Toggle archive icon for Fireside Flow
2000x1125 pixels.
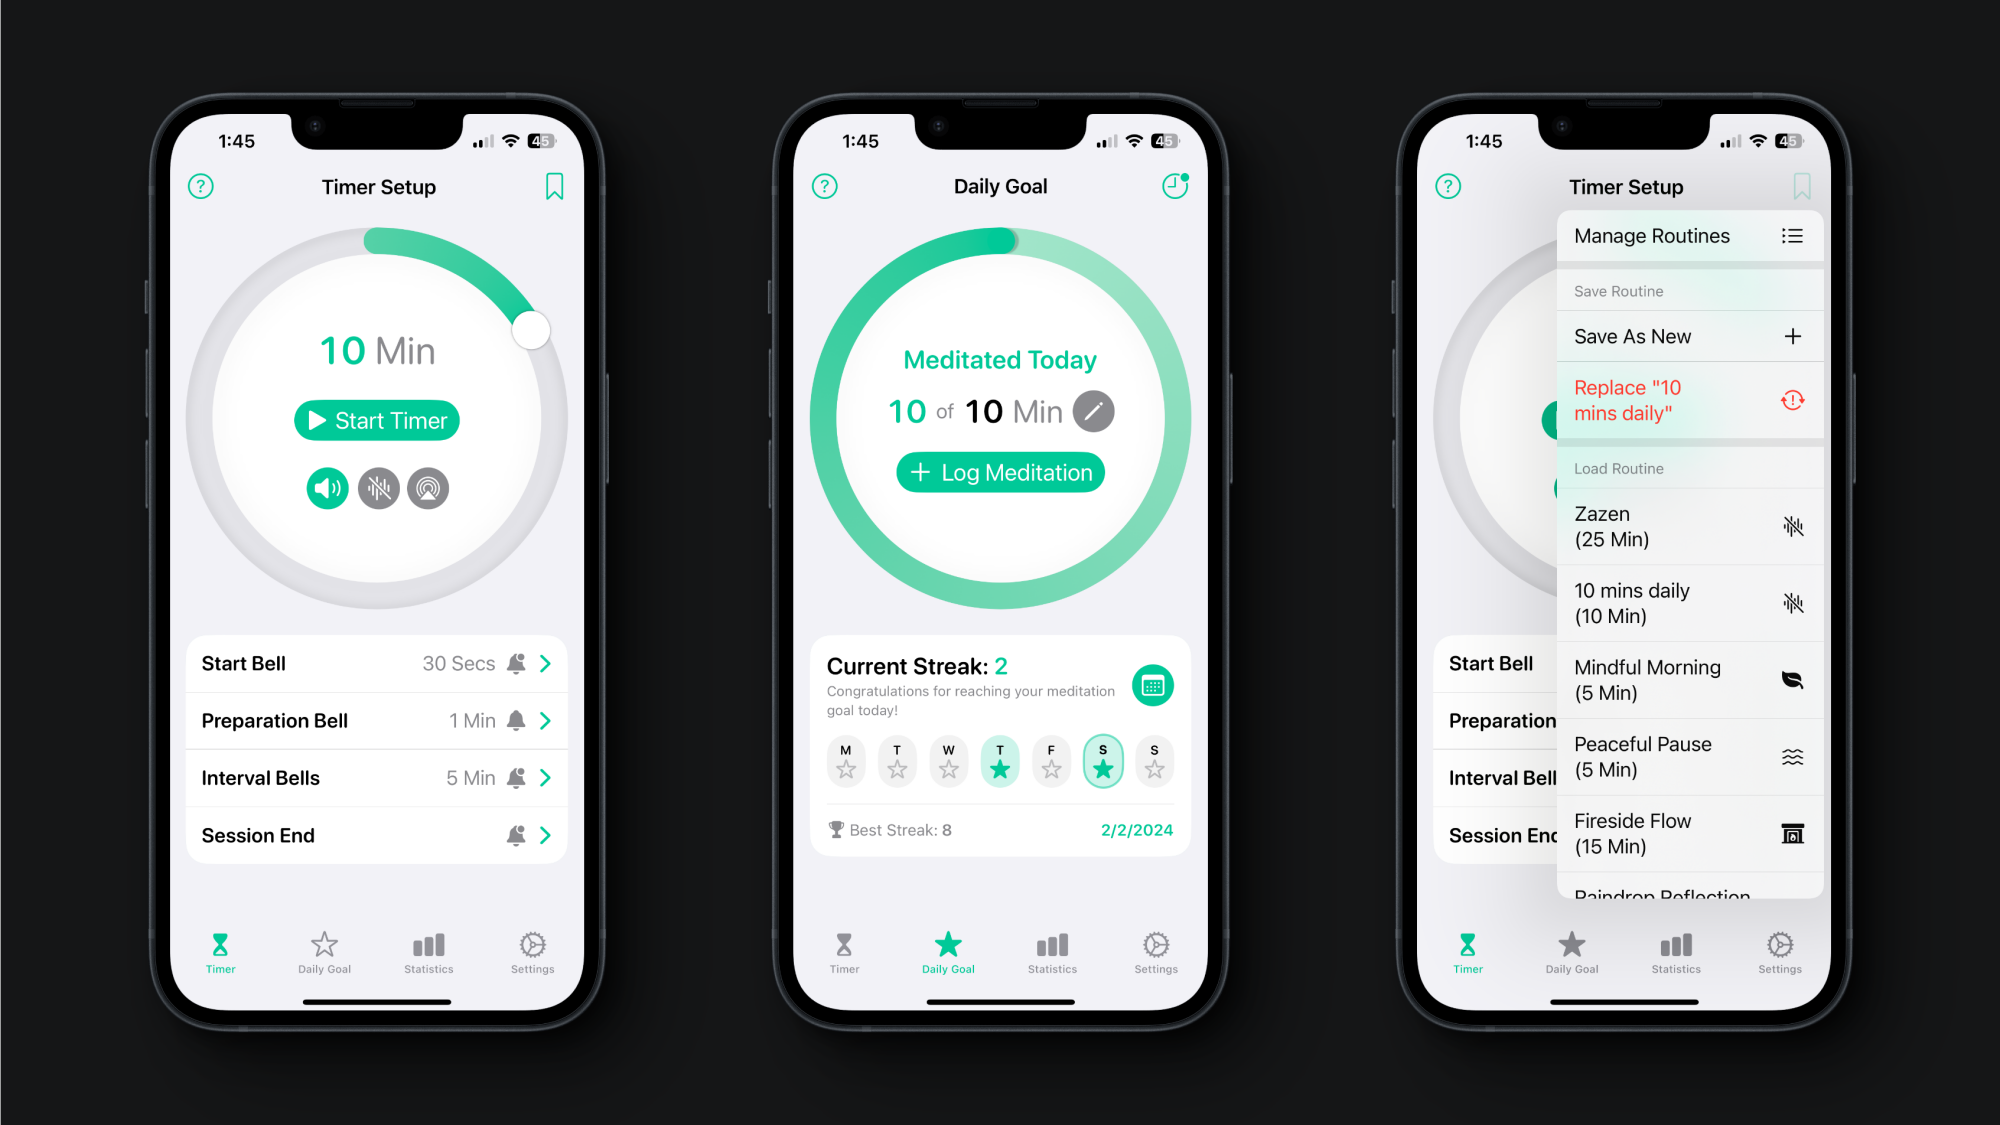1794,834
